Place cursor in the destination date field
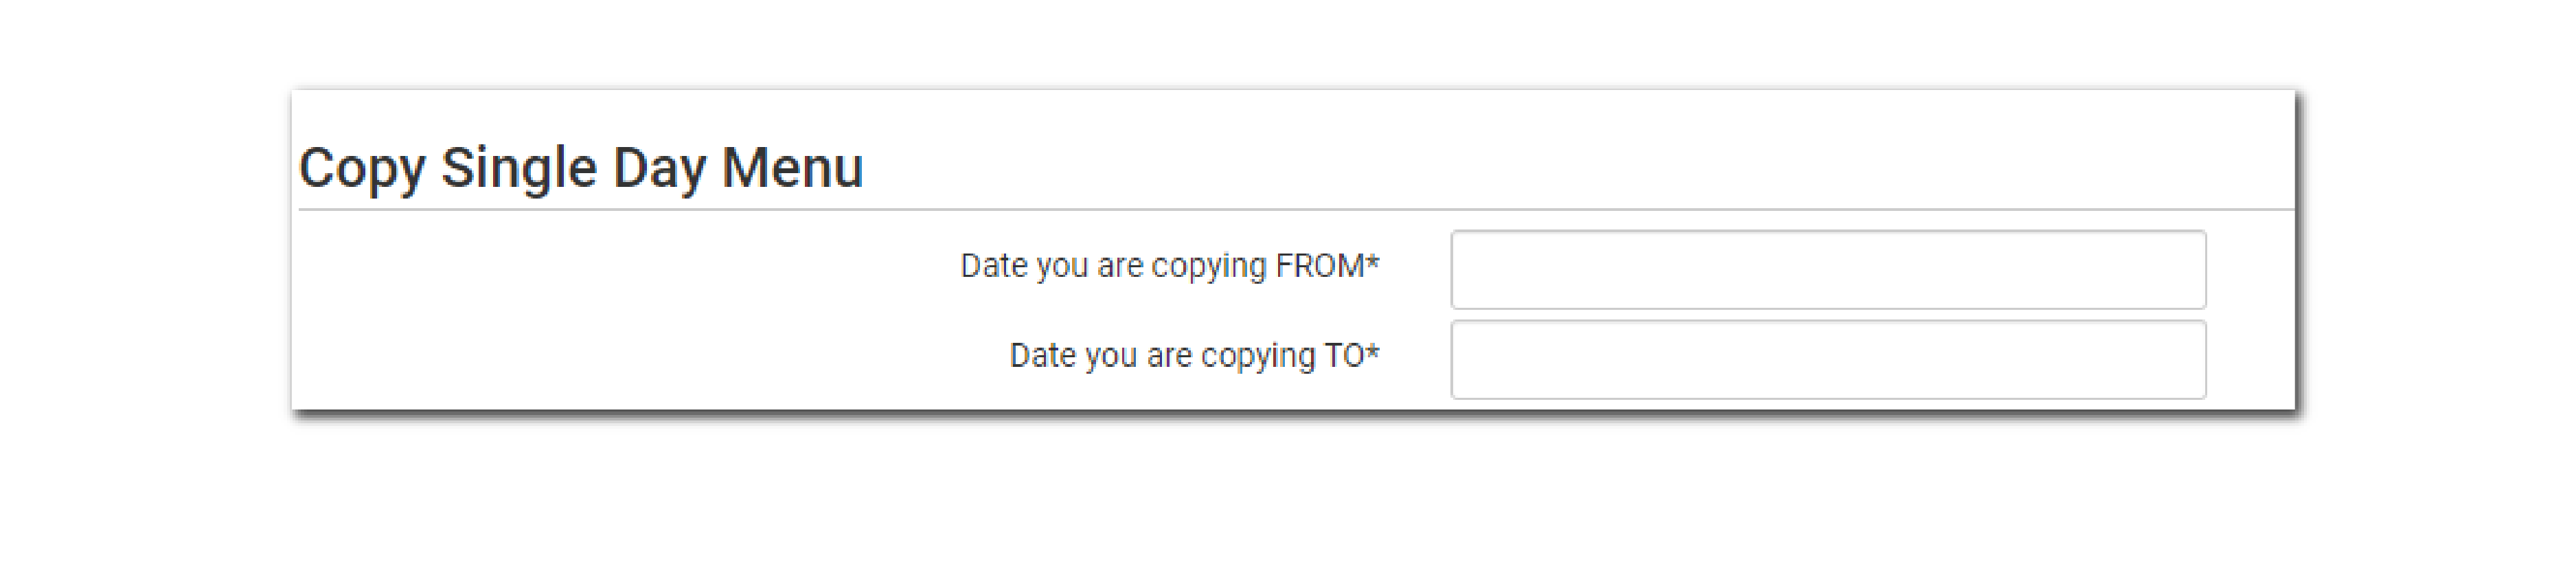Image resolution: width=2576 pixels, height=573 pixels. [1827, 359]
